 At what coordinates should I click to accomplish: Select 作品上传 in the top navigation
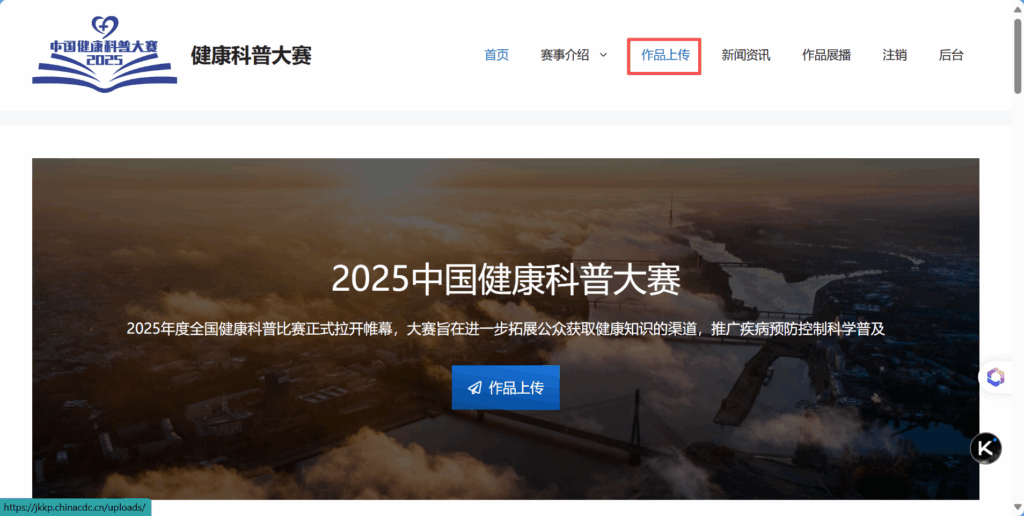pos(665,56)
